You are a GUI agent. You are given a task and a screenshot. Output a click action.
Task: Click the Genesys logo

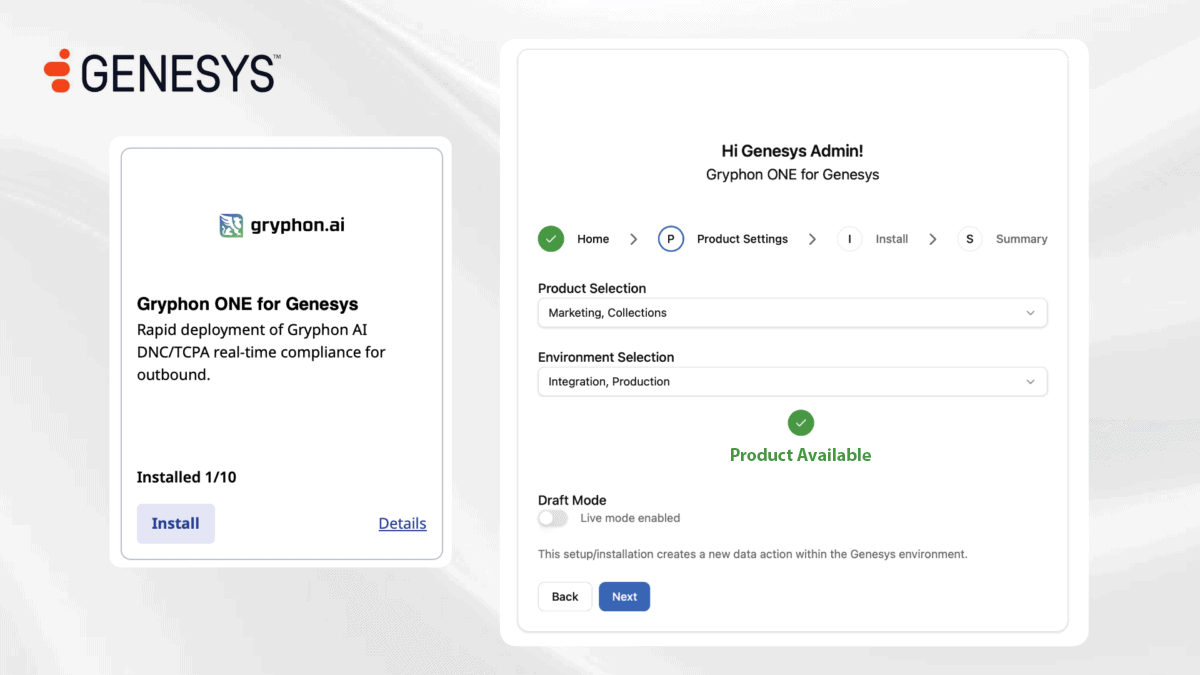(x=161, y=72)
